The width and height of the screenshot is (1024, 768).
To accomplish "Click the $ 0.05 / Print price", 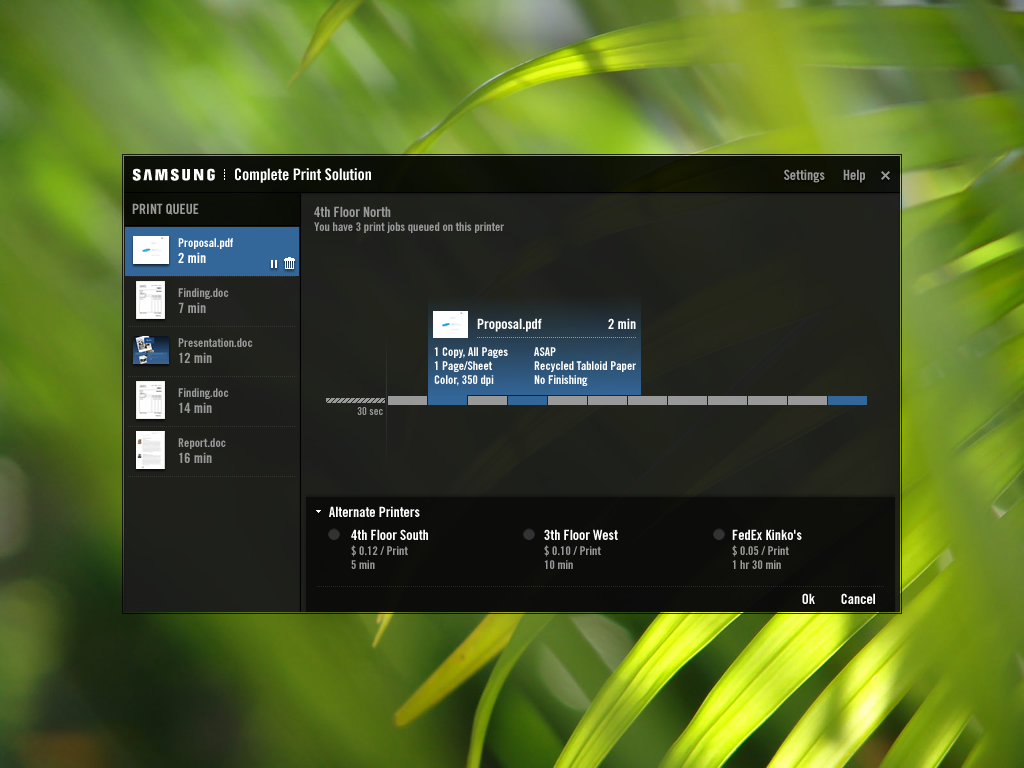I will coord(760,551).
